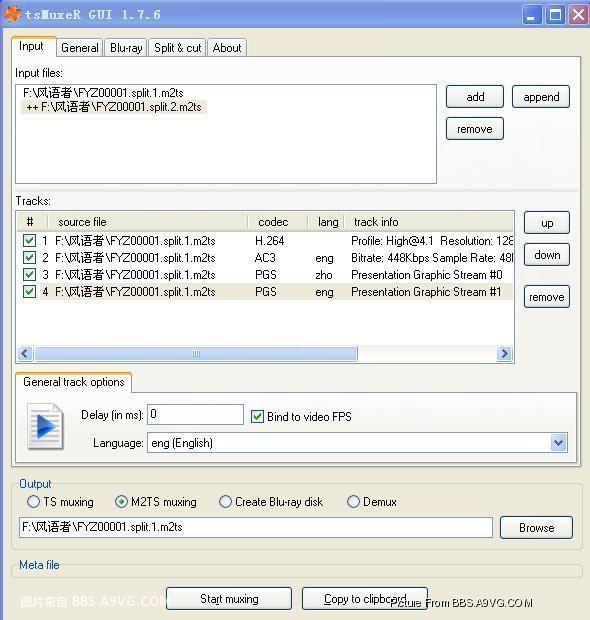This screenshot has width=590, height=620.
Task: Select Presentation Graphic Stream #0 row
Action: [265, 274]
